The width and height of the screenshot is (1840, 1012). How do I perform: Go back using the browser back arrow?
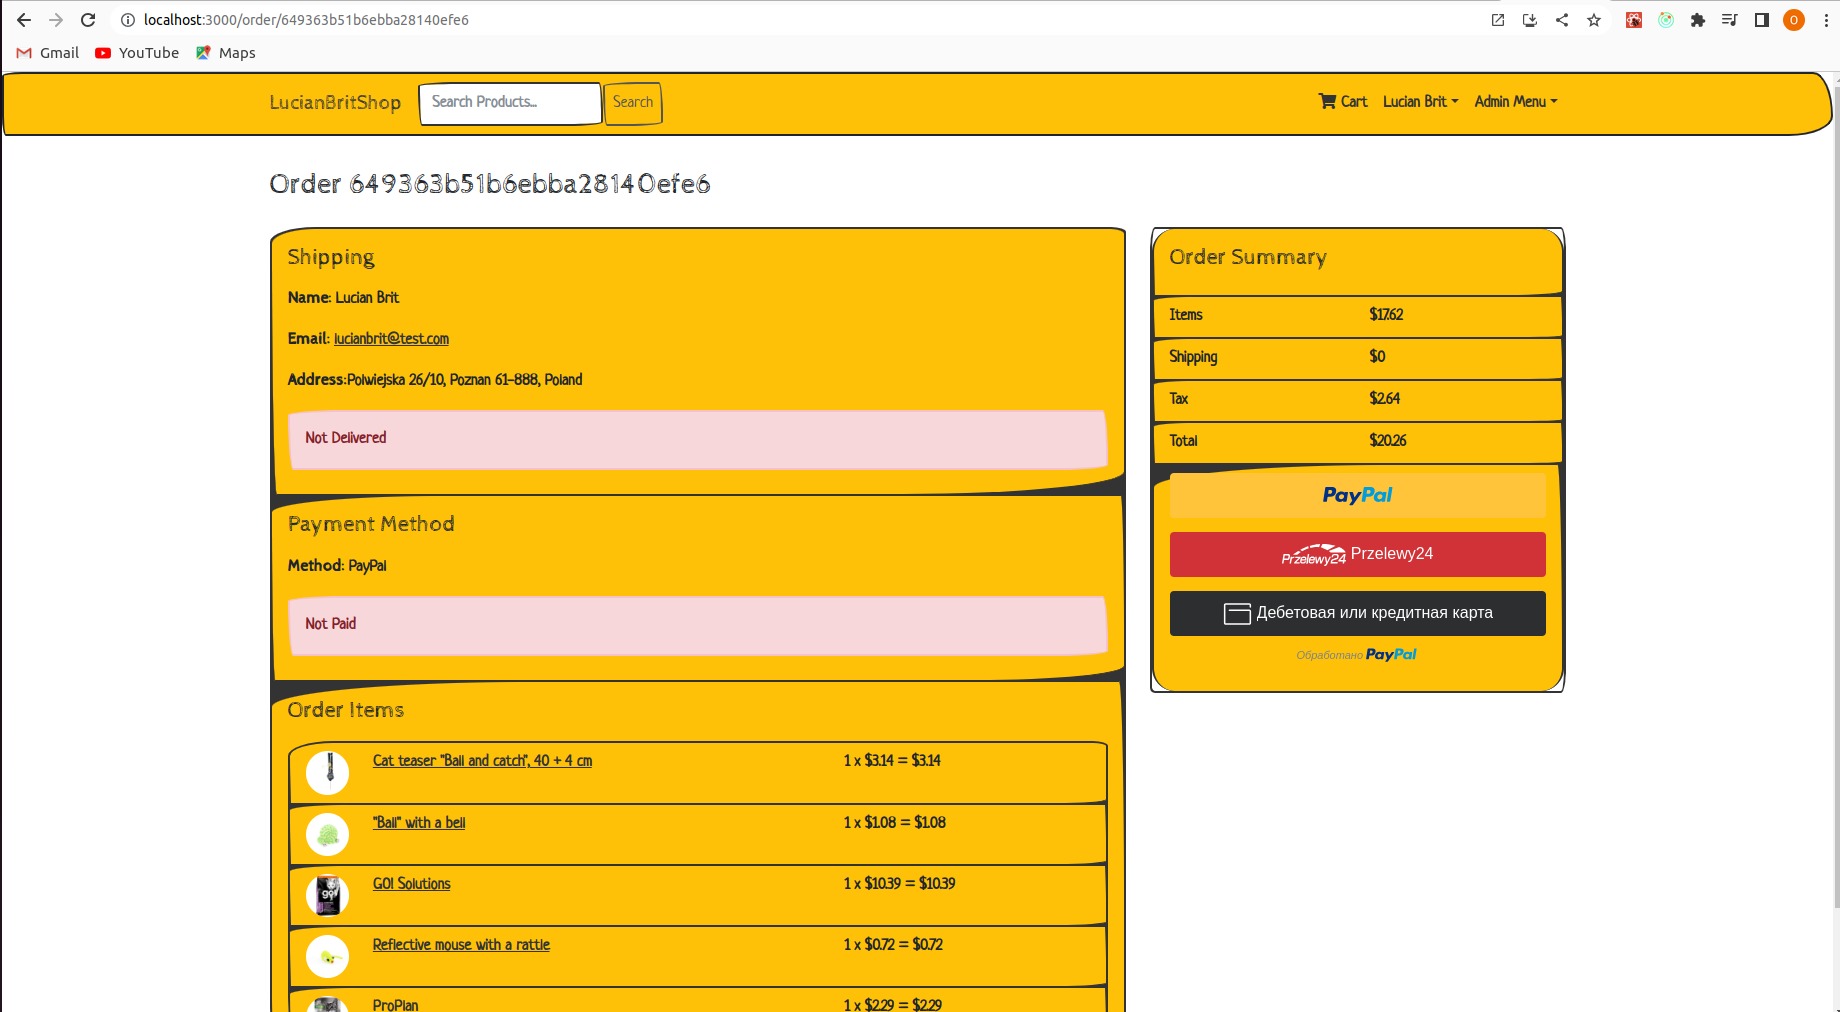(24, 20)
